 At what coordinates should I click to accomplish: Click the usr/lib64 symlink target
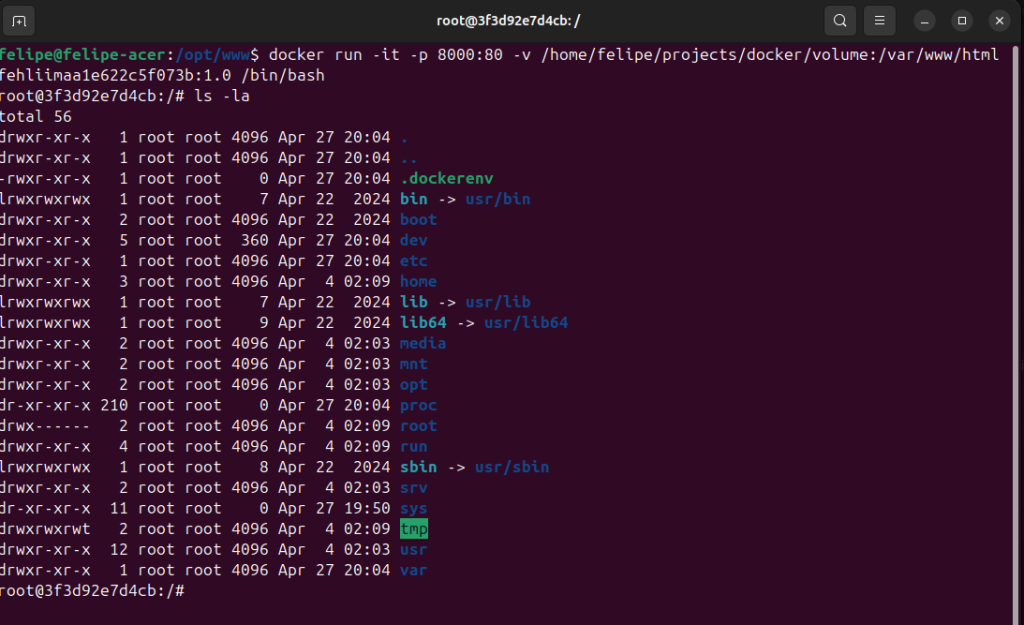(524, 323)
